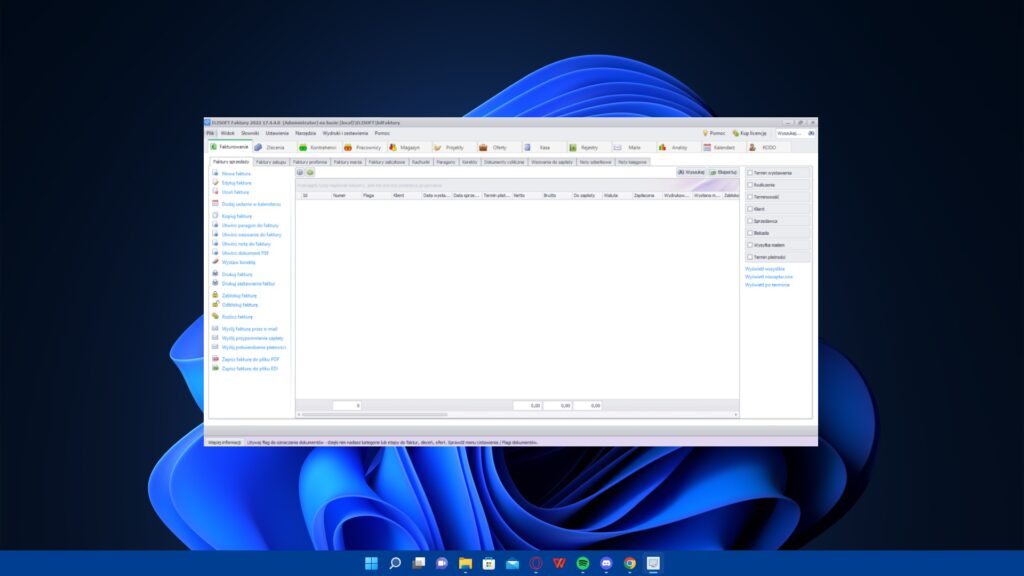Click the binoculars icon in top search box
Image resolution: width=1024 pixels, height=576 pixels.
[811, 133]
